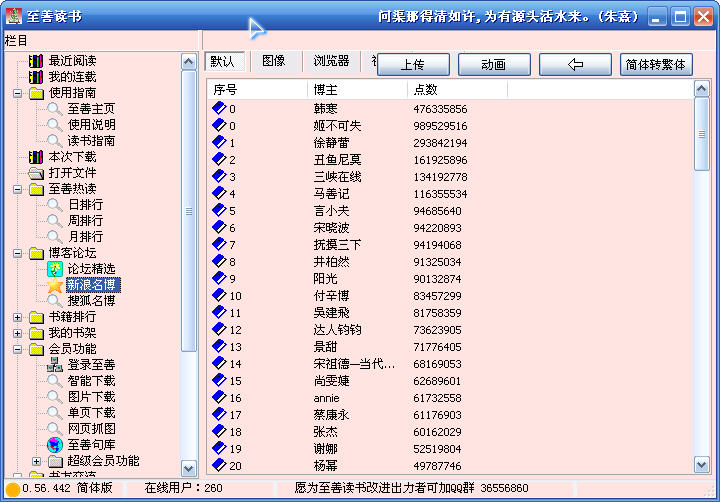Click the book icon in the 景甜 row
The width and height of the screenshot is (720, 502).
219,346
